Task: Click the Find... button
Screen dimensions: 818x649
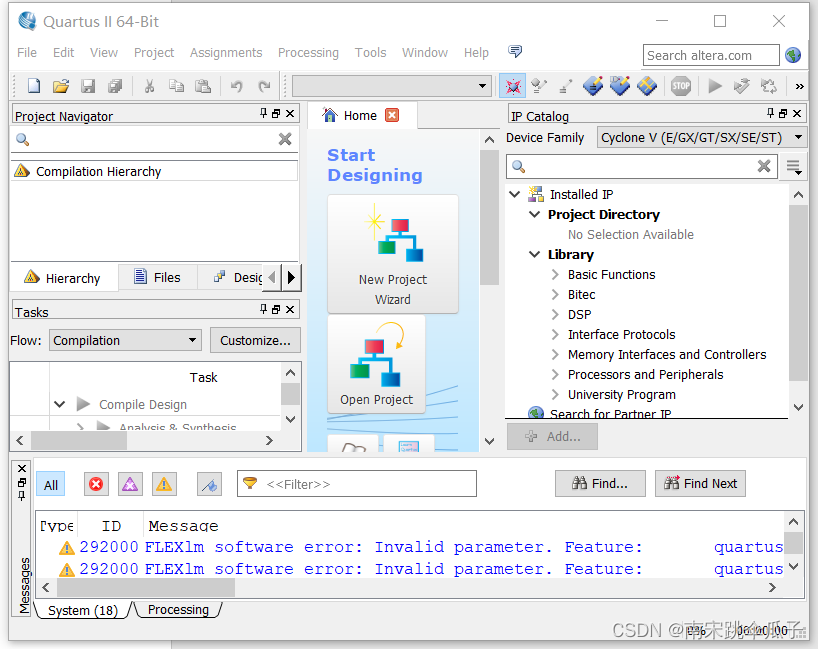Action: (x=600, y=484)
